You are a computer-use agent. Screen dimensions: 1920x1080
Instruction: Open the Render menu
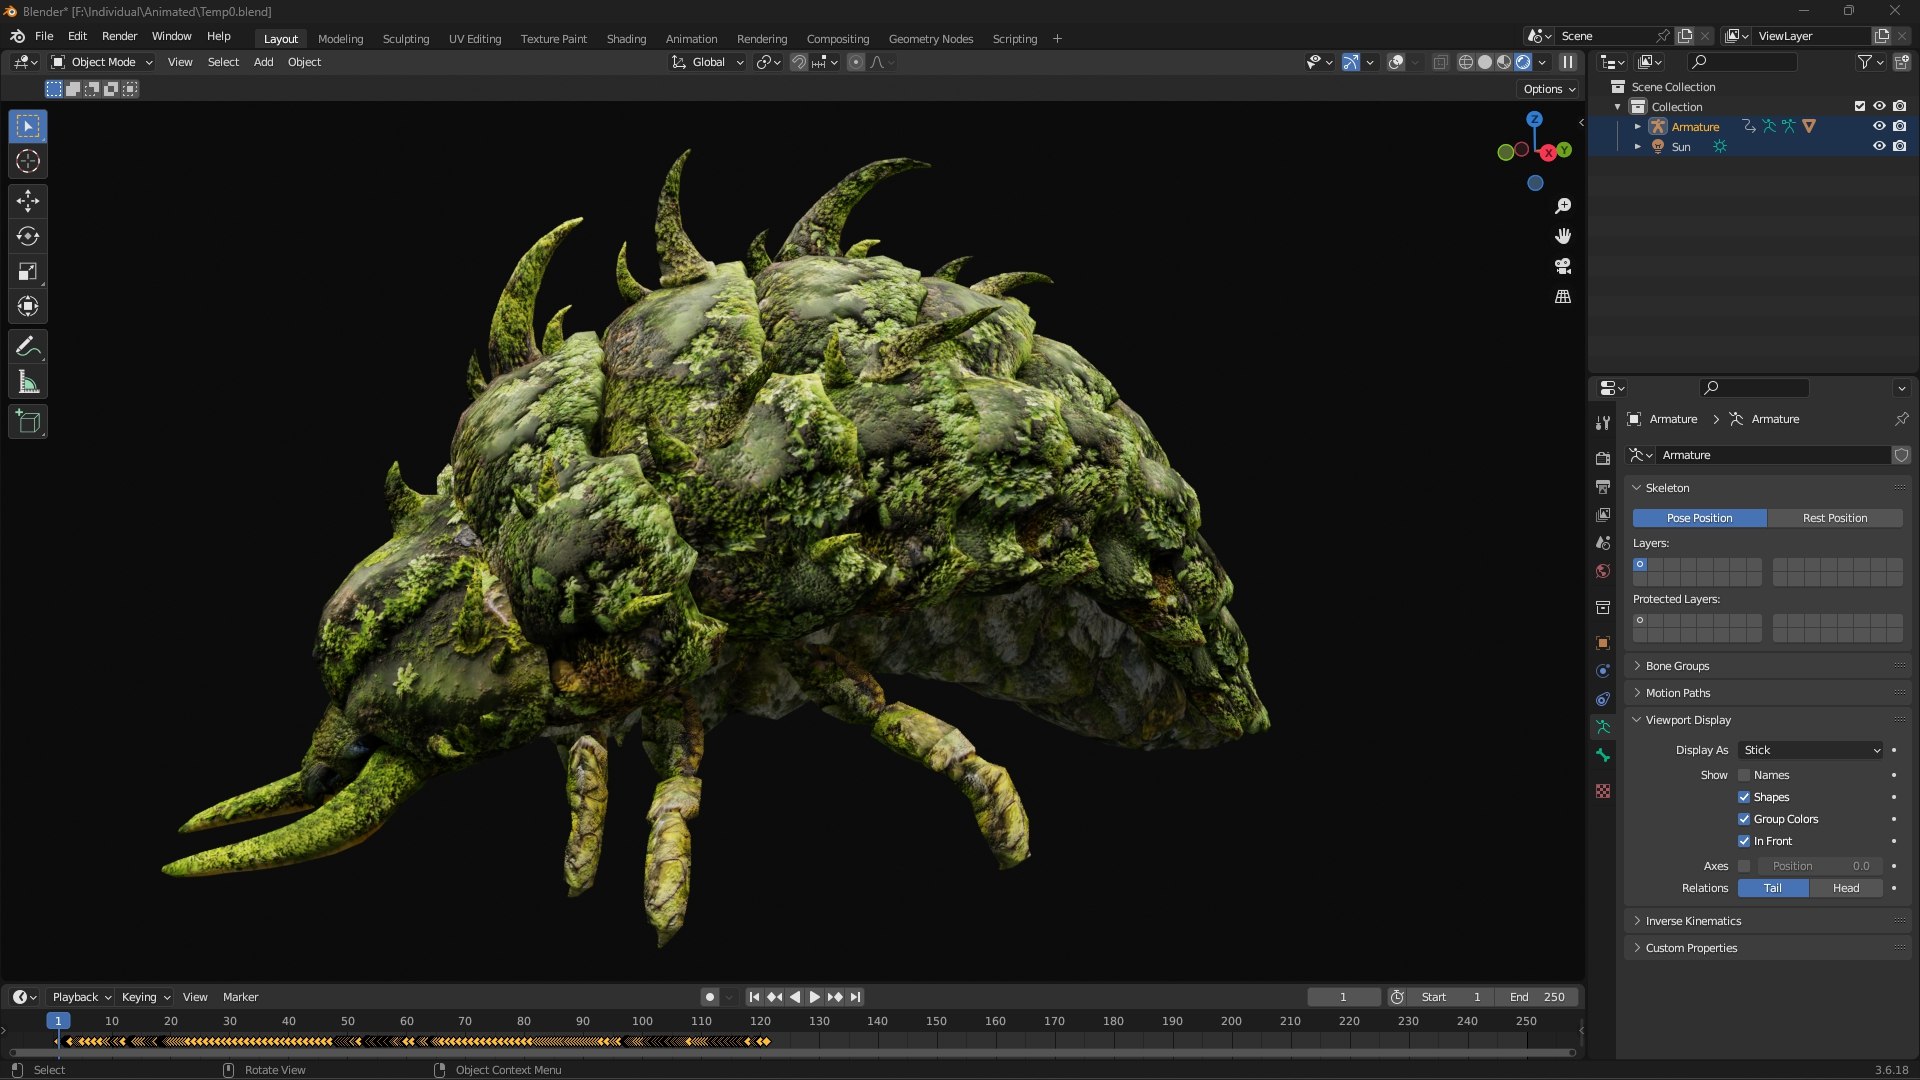point(119,36)
